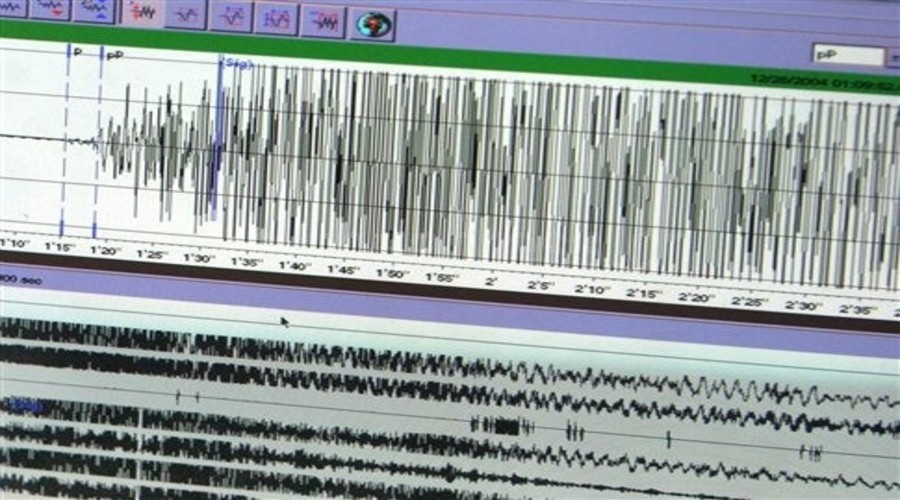
Task: Open the pP phase dropdown arrow
Action: tap(893, 57)
